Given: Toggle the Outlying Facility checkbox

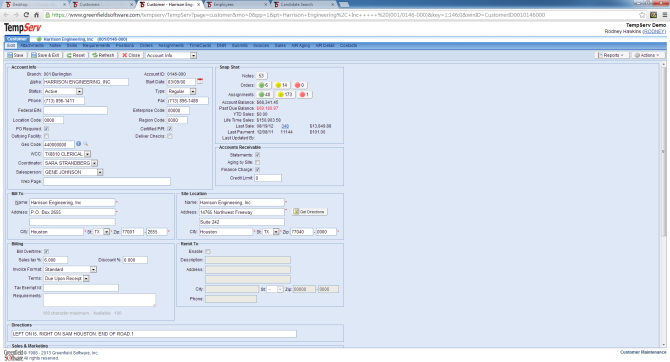Looking at the screenshot, I should click(46, 136).
